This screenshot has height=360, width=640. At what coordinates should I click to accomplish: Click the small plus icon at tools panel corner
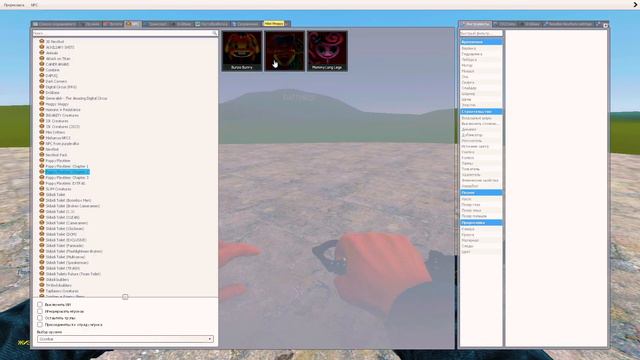tap(605, 25)
